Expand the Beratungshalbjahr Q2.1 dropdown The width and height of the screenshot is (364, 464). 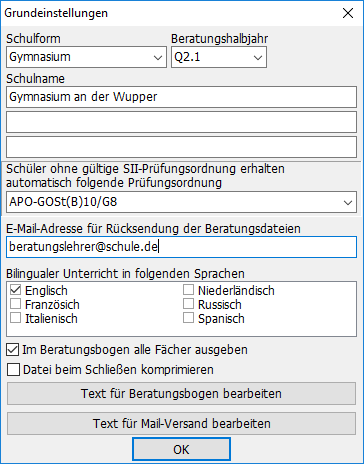pos(219,57)
